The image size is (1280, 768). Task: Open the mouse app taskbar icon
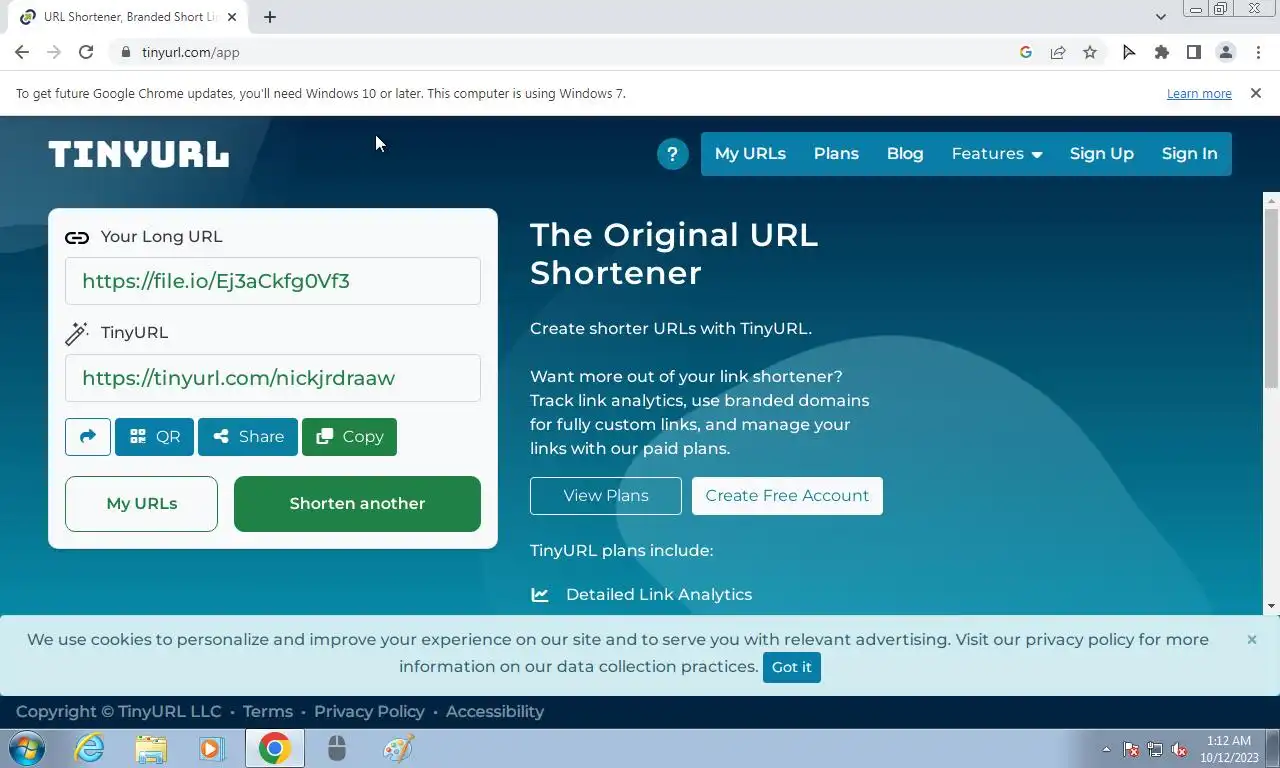(337, 748)
